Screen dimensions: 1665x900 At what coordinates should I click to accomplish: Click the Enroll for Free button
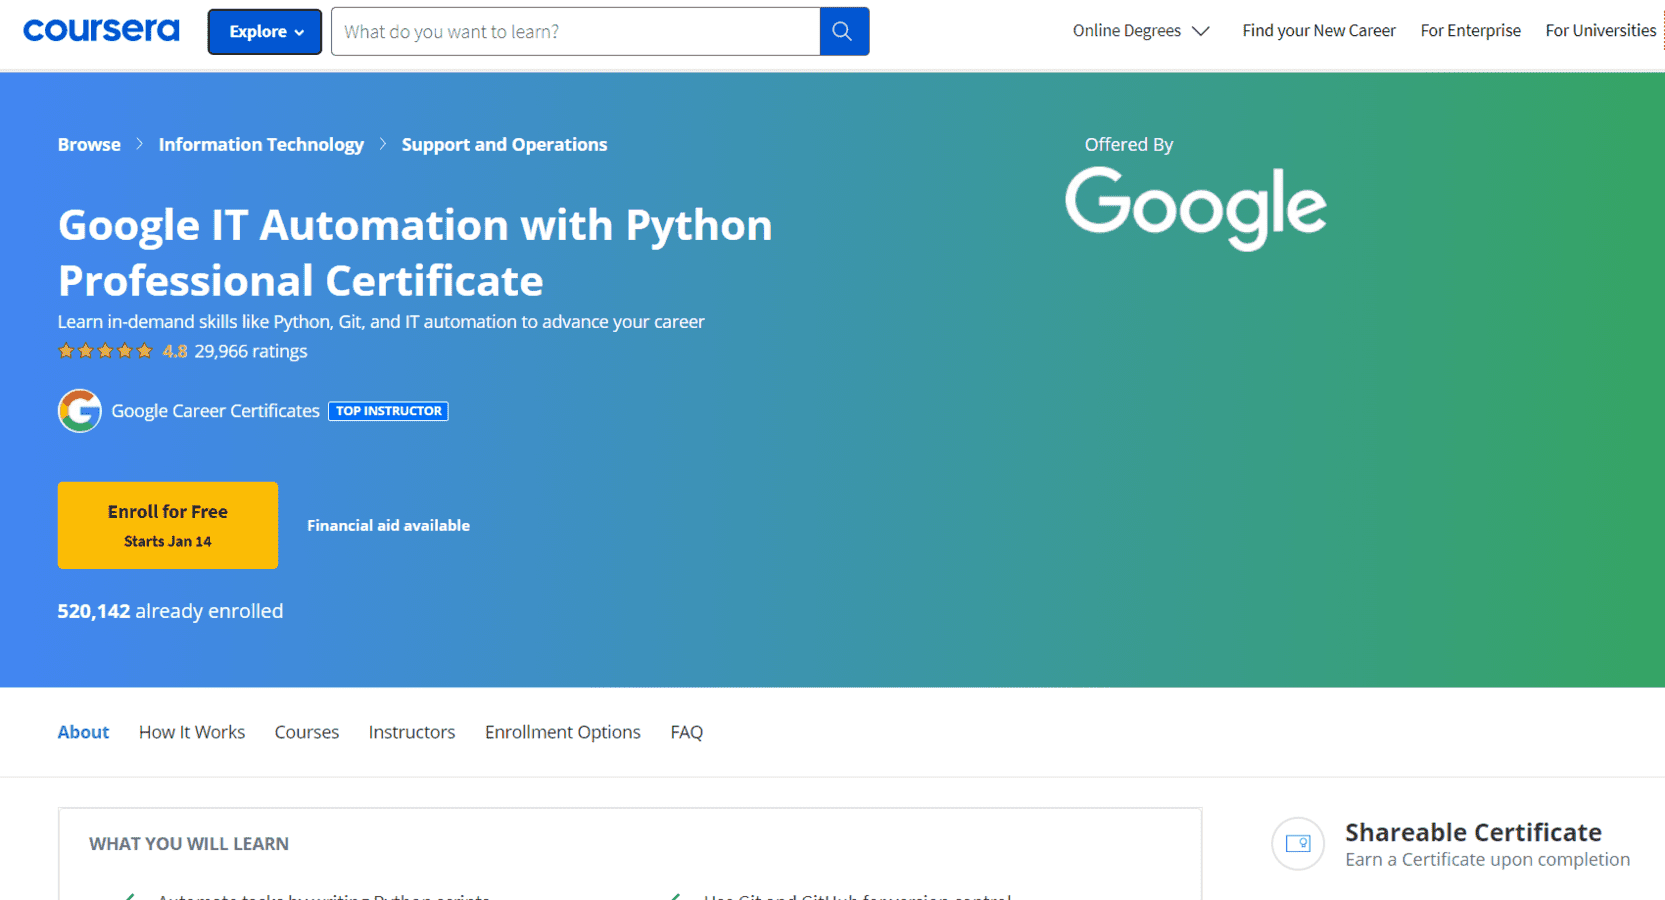(x=167, y=524)
